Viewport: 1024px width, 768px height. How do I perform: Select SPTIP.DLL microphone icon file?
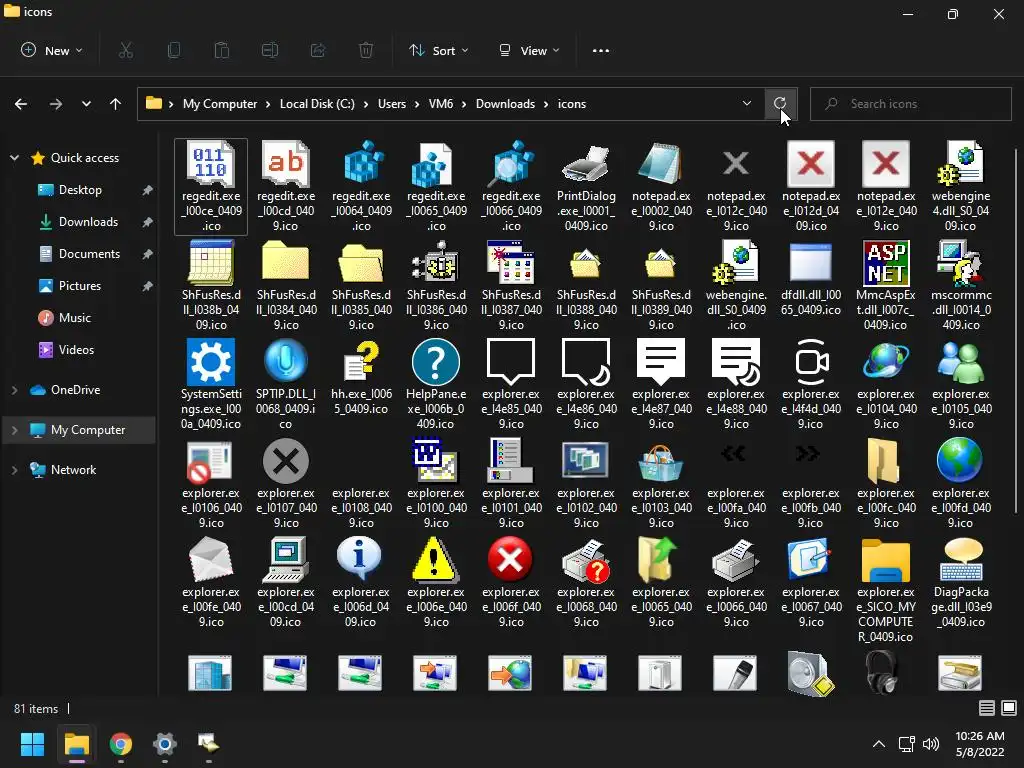coord(285,384)
